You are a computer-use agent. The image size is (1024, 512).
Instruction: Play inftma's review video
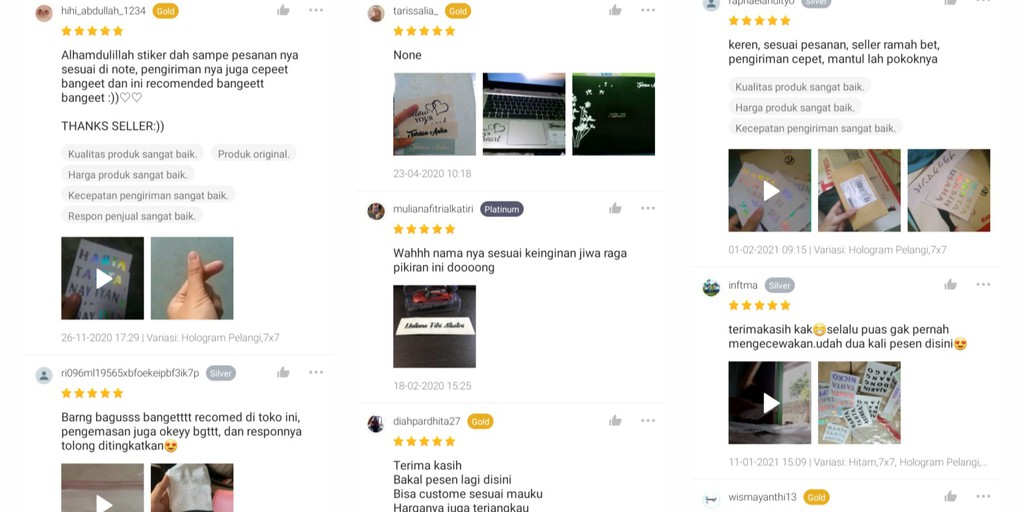(769, 403)
